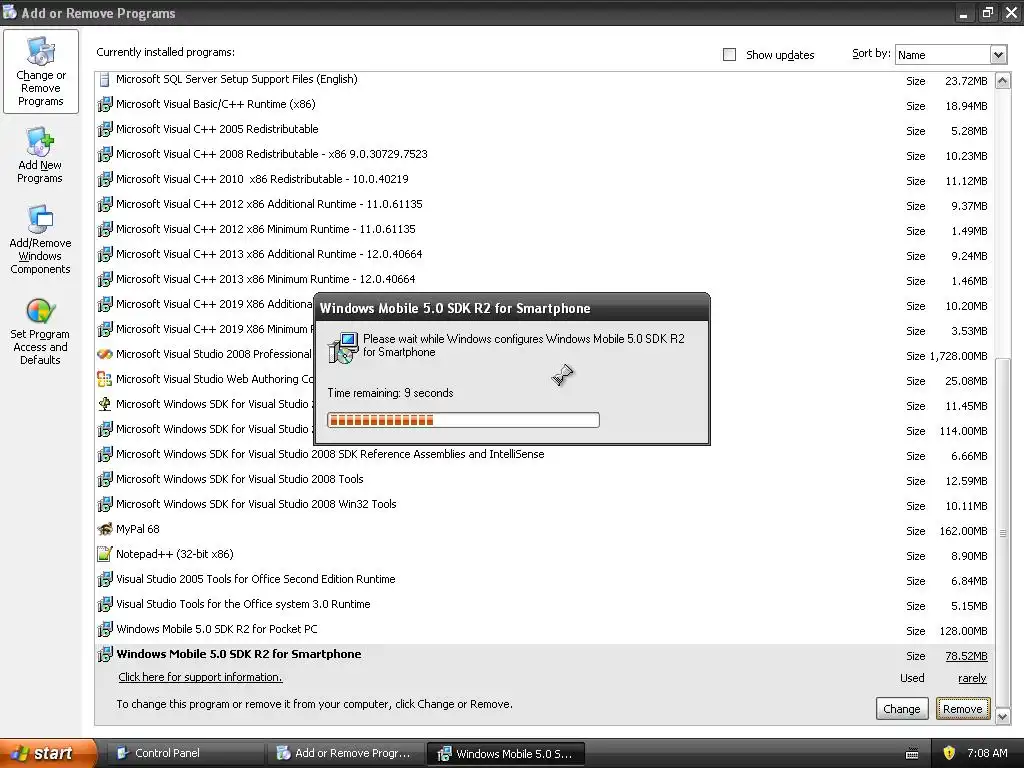This screenshot has height=768, width=1024.
Task: Toggle the Show updates checkbox
Action: [x=729, y=55]
